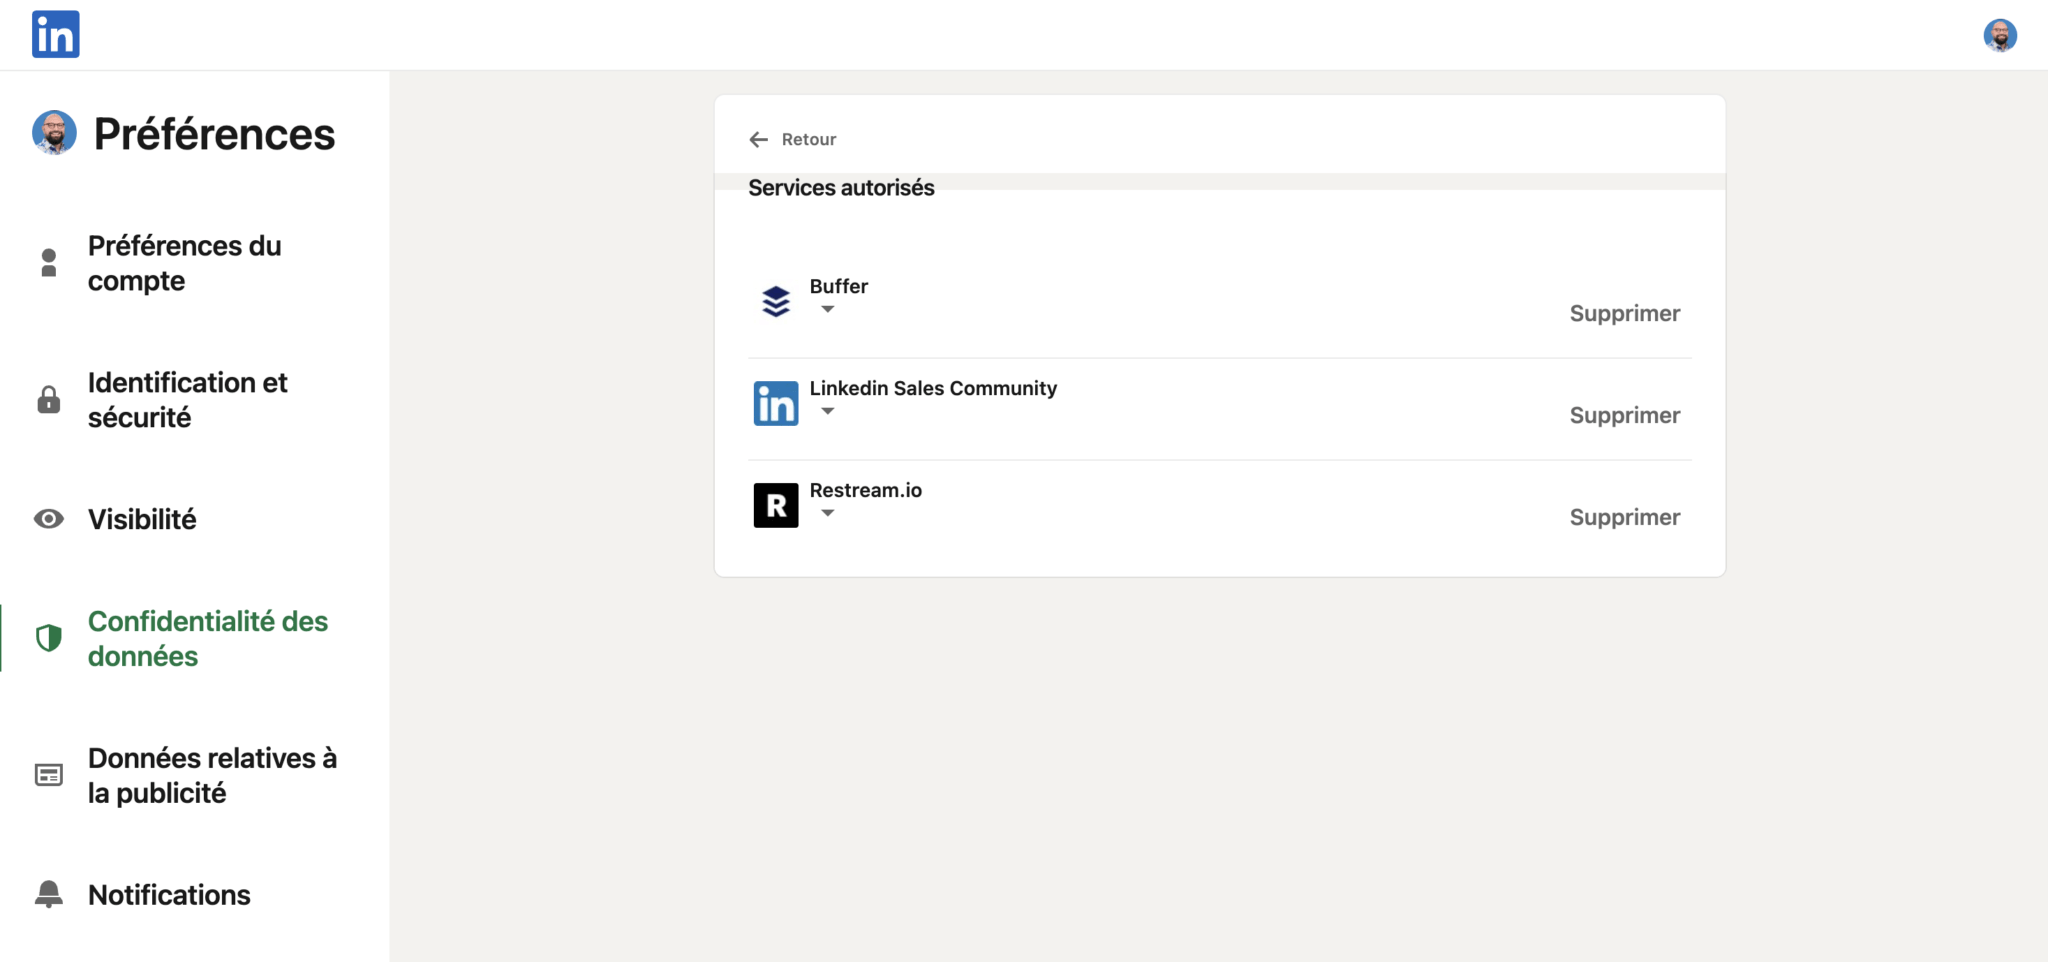Open LinkedIn home via the logo

56,35
